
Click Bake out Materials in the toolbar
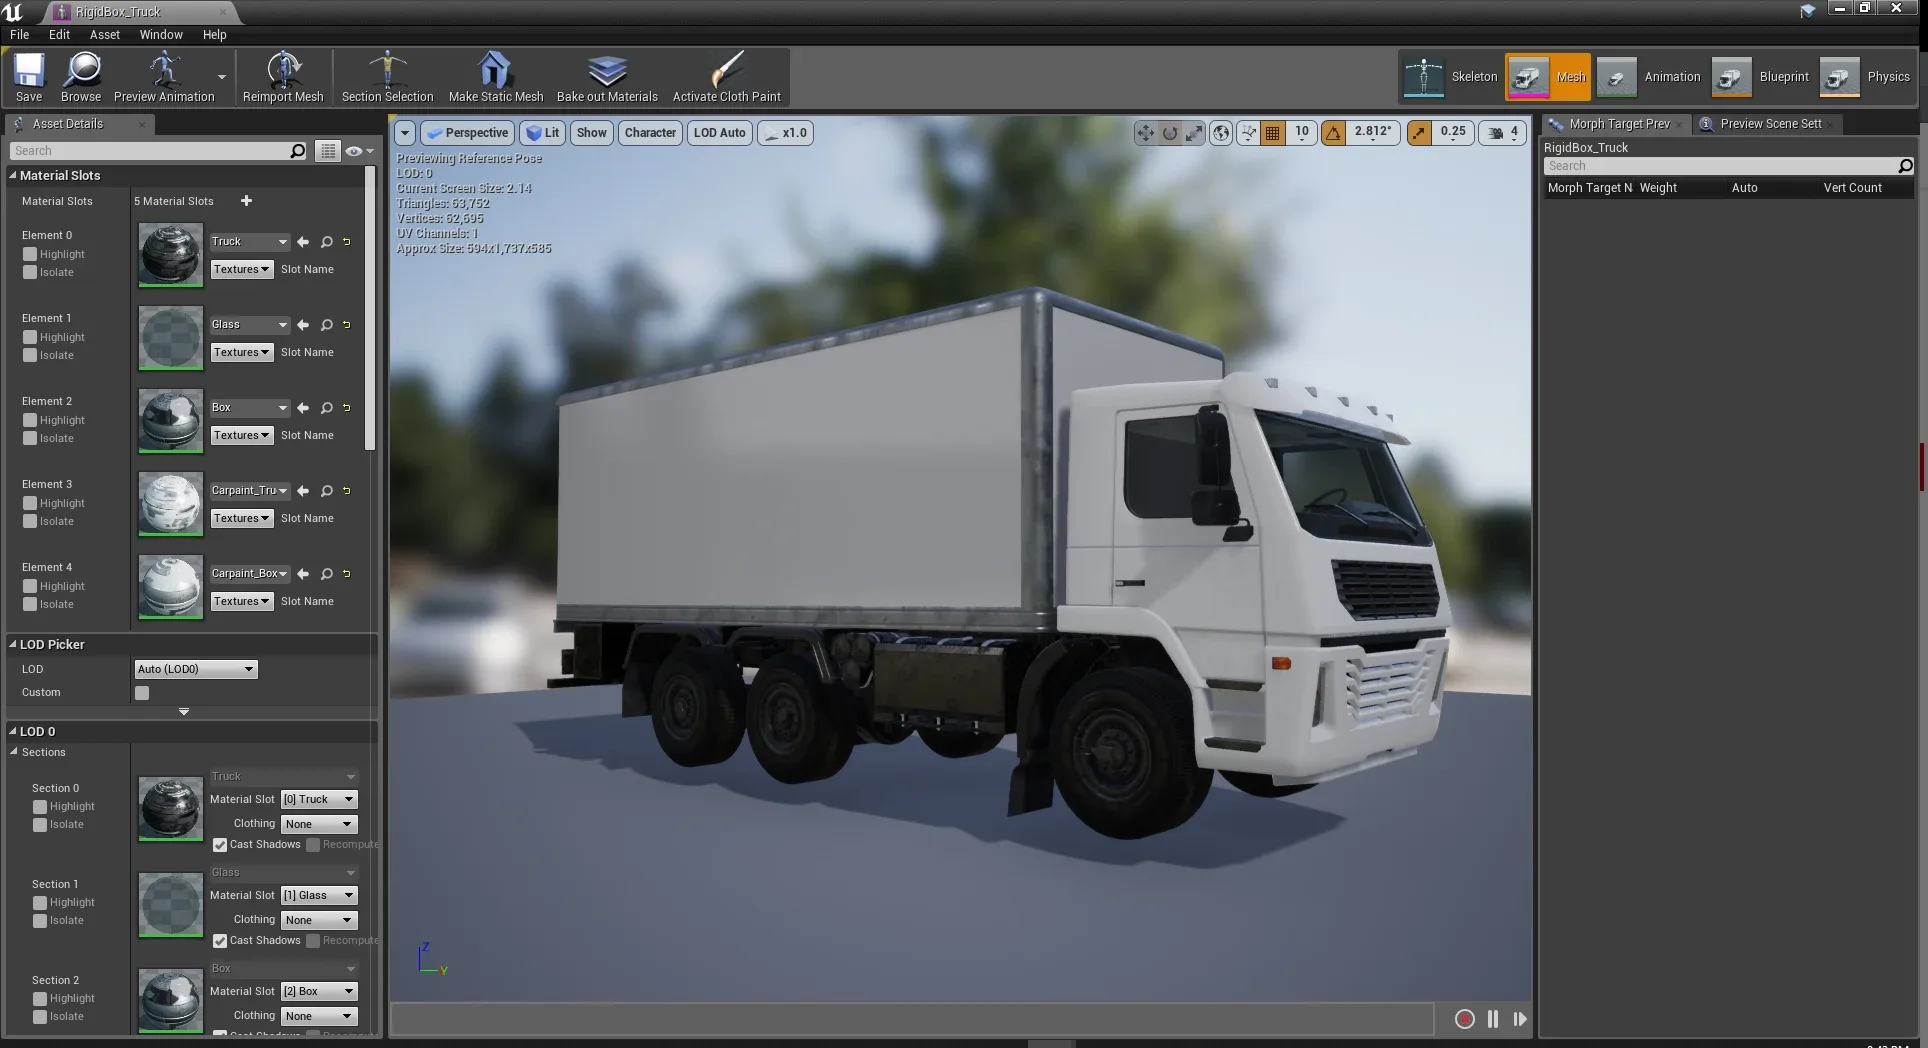pyautogui.click(x=606, y=77)
